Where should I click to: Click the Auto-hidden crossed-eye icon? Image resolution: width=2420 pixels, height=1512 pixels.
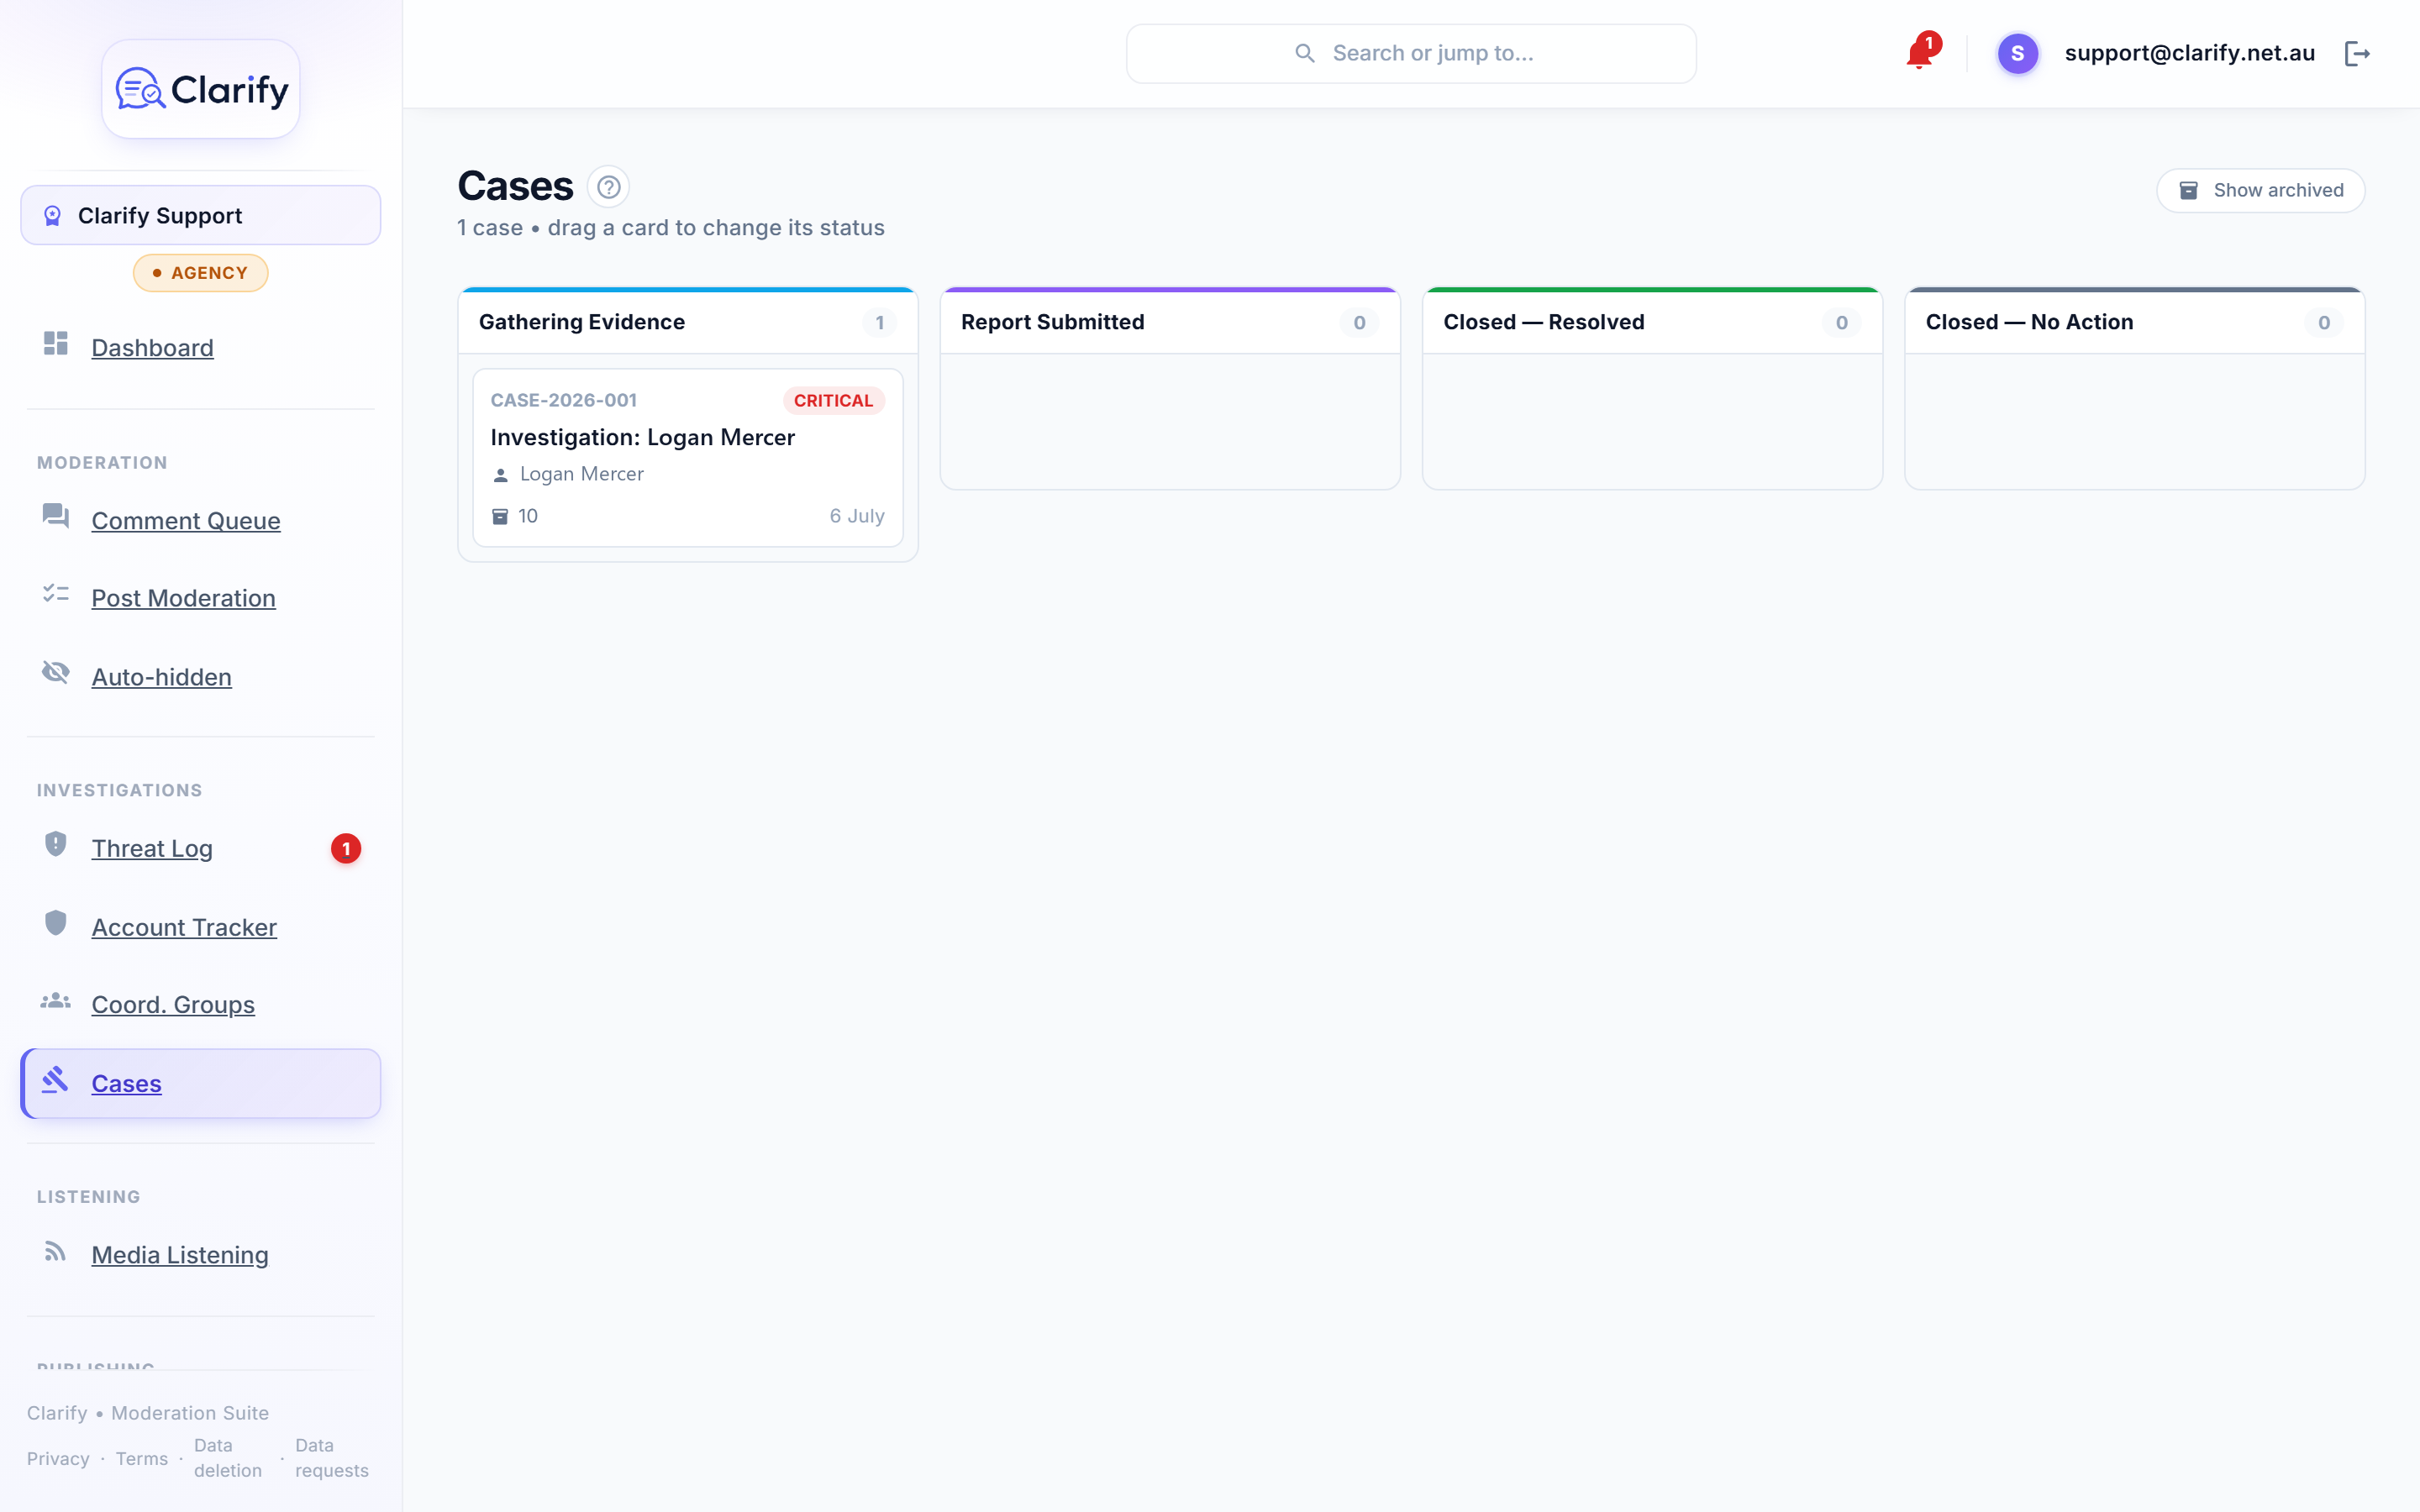[56, 672]
